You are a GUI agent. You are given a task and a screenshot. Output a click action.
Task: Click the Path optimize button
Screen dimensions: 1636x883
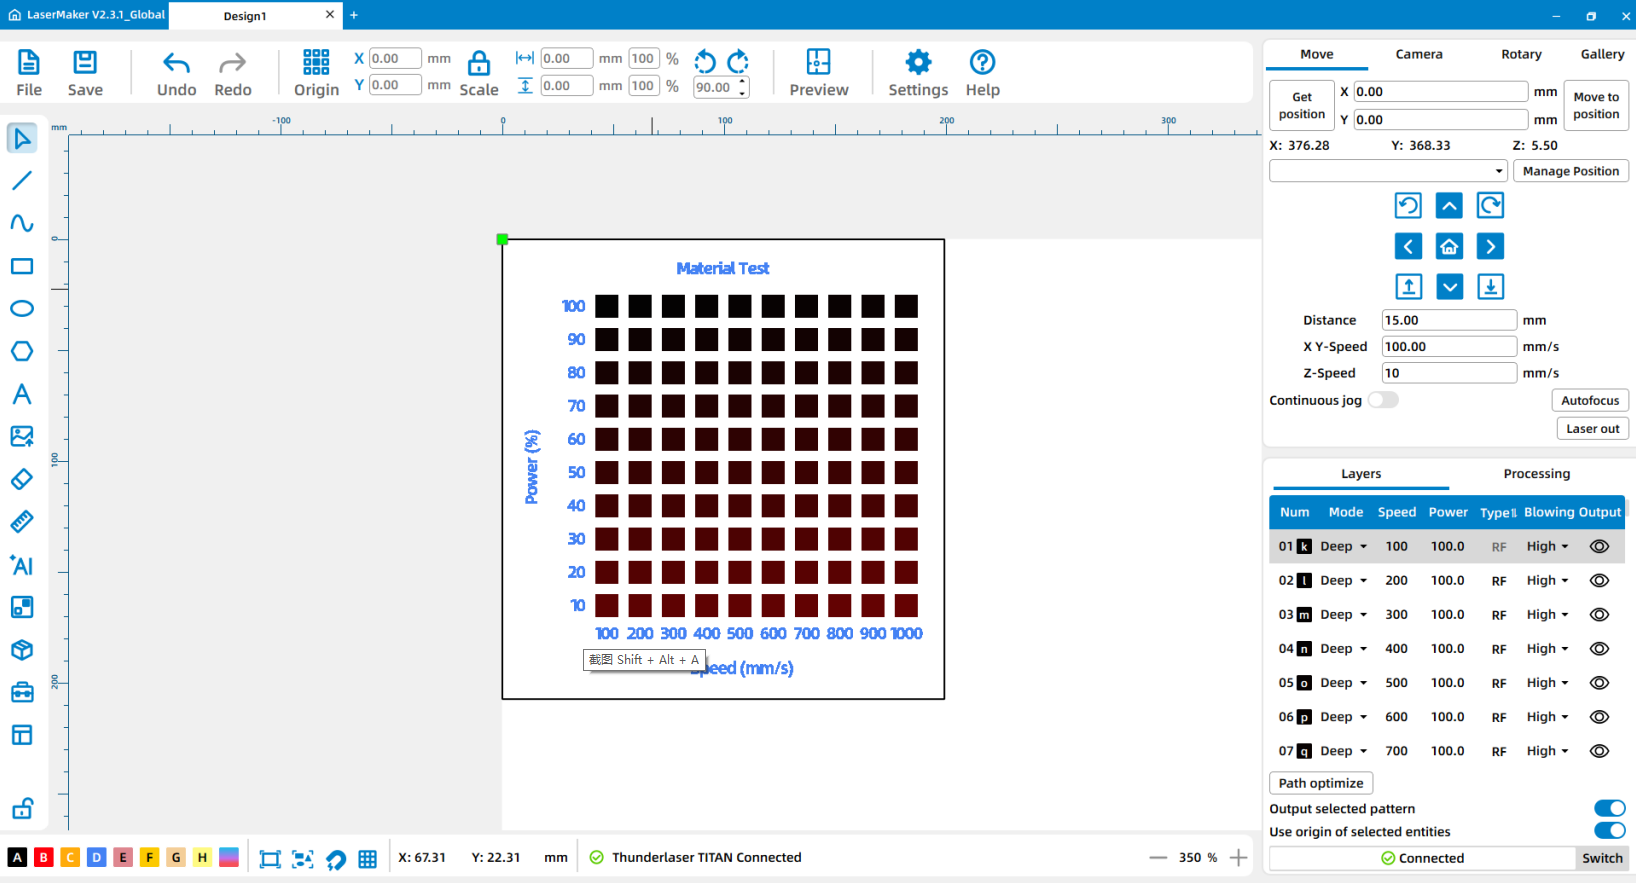tap(1320, 783)
